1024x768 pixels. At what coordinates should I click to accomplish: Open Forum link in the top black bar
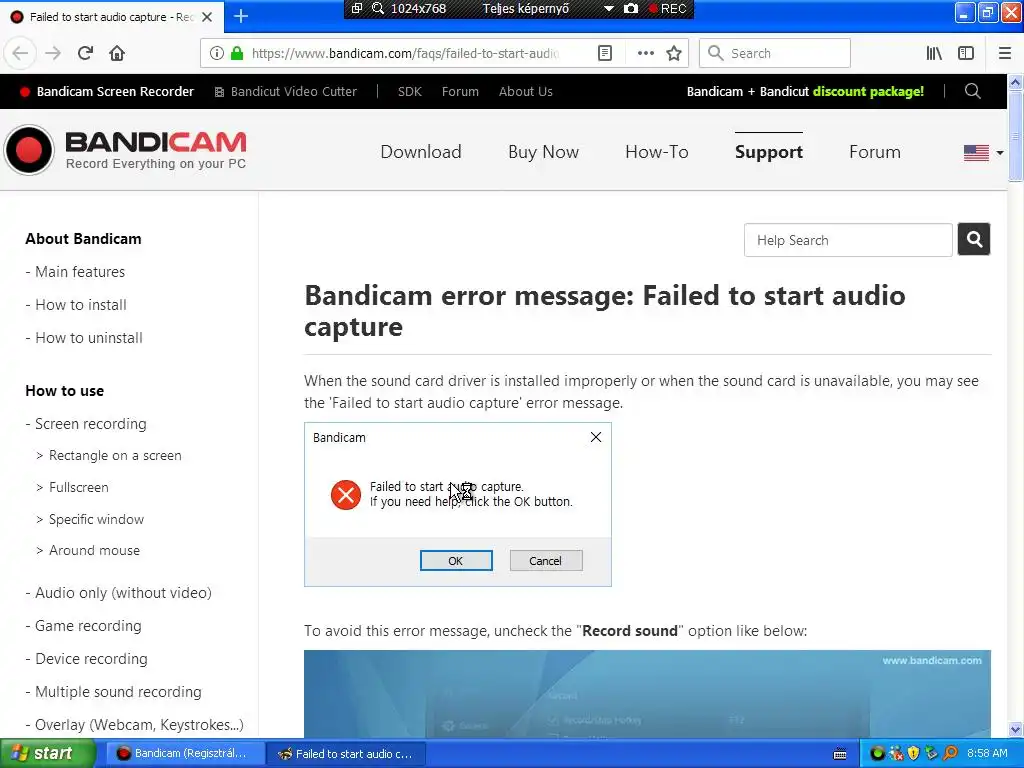click(x=460, y=91)
